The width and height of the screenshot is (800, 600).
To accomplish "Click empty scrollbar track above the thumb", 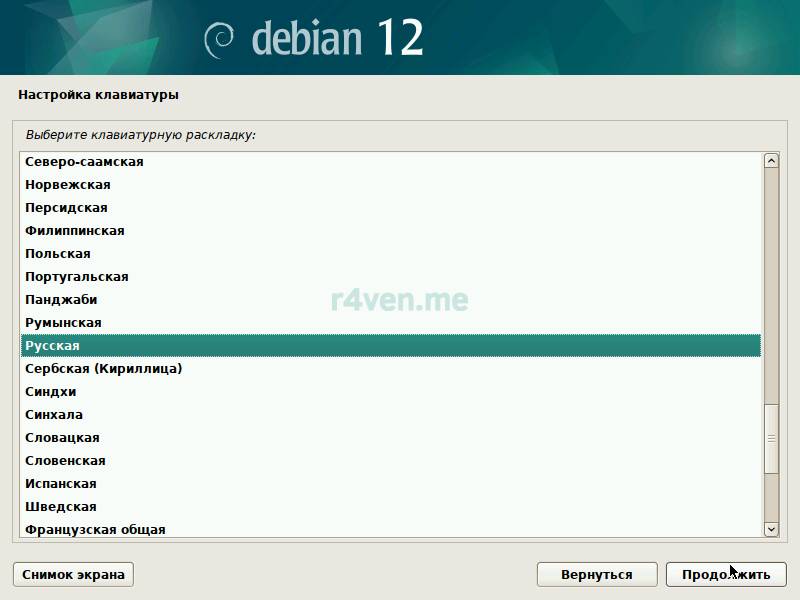I will tap(771, 280).
